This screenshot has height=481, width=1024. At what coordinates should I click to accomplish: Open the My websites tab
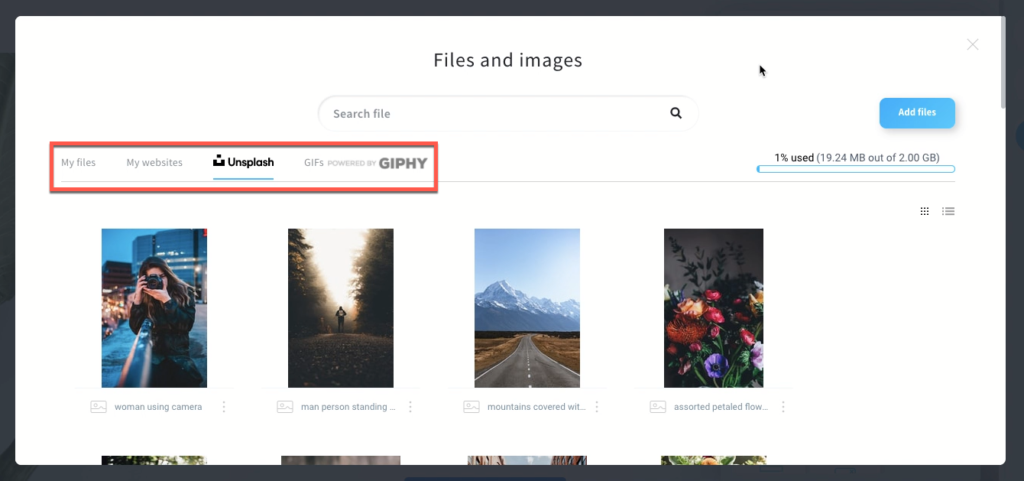154,163
